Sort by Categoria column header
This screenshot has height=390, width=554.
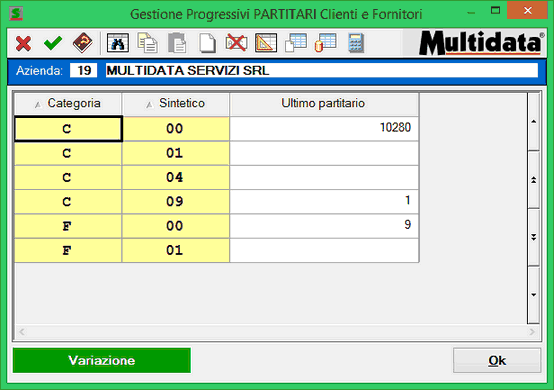tap(68, 104)
